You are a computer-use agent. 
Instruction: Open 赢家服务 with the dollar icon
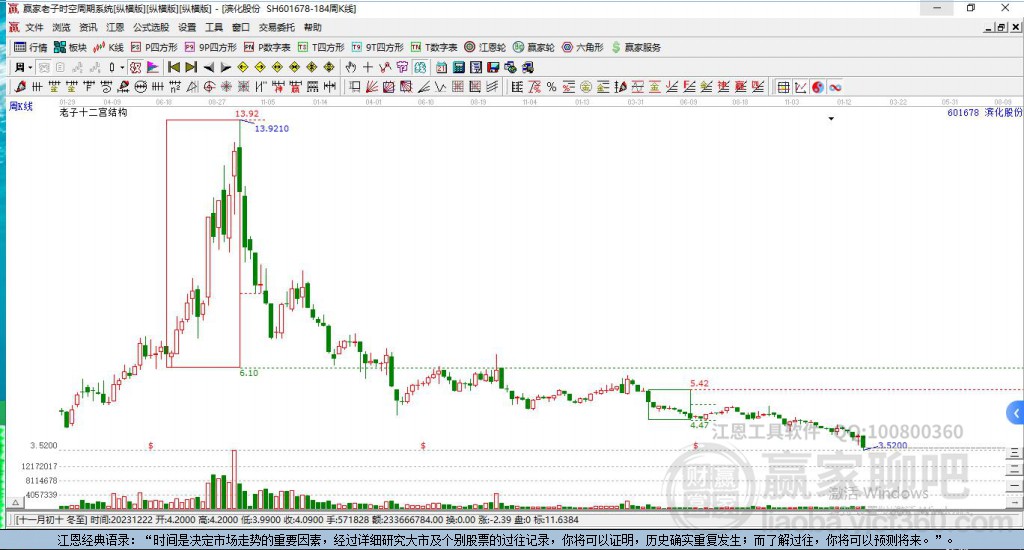pos(636,47)
